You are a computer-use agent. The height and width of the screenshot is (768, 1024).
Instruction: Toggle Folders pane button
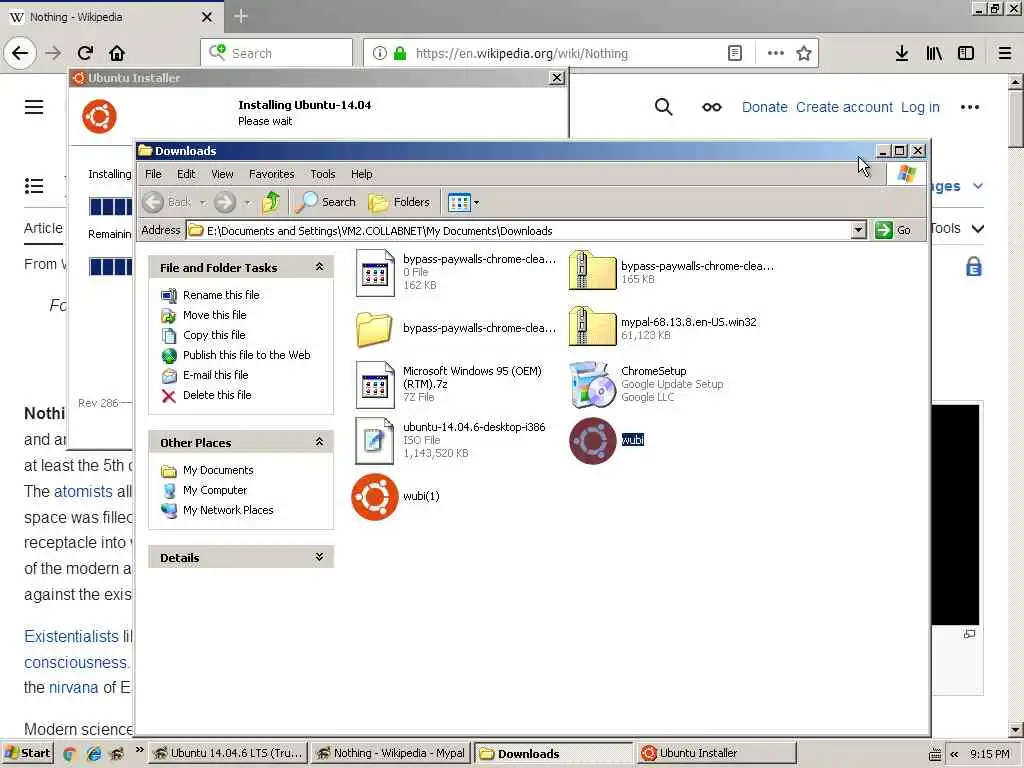click(399, 202)
